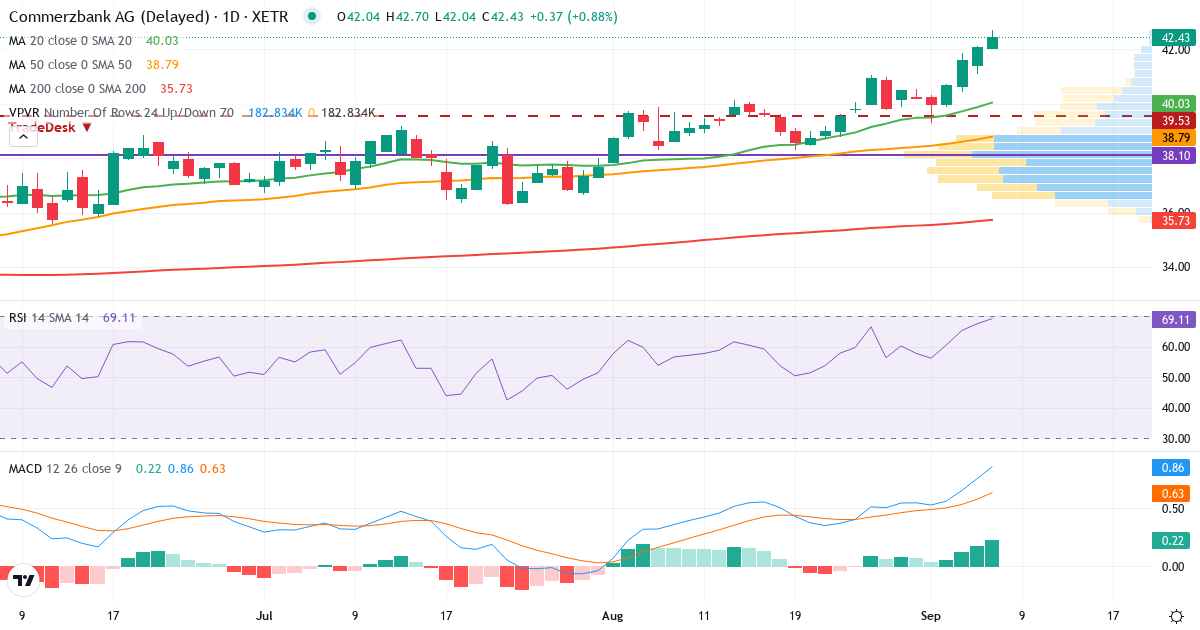Click the change value +0.37 (+0.88%)
This screenshot has height=630, width=1200.
573,17
